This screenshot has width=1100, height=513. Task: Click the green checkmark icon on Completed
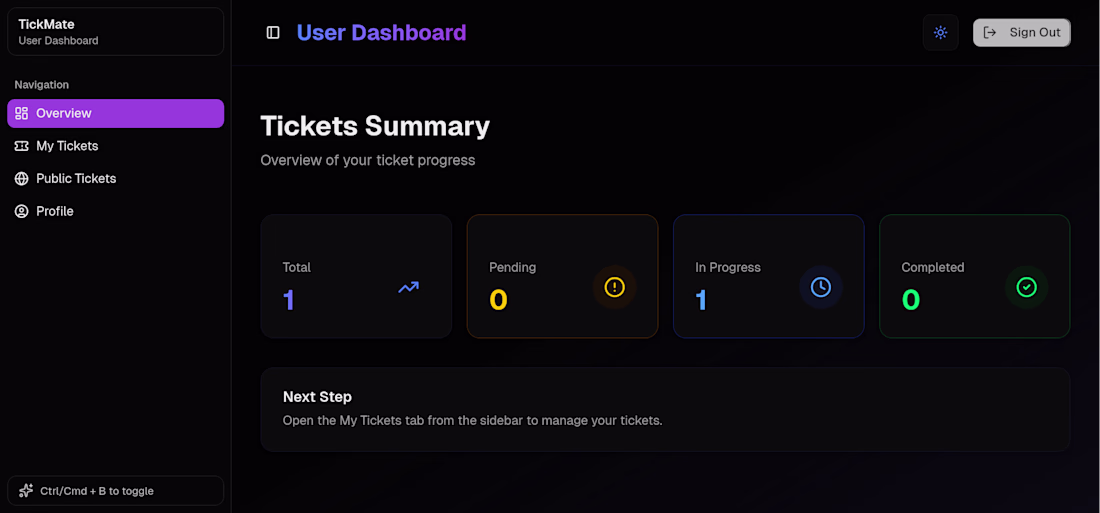[x=1027, y=287]
